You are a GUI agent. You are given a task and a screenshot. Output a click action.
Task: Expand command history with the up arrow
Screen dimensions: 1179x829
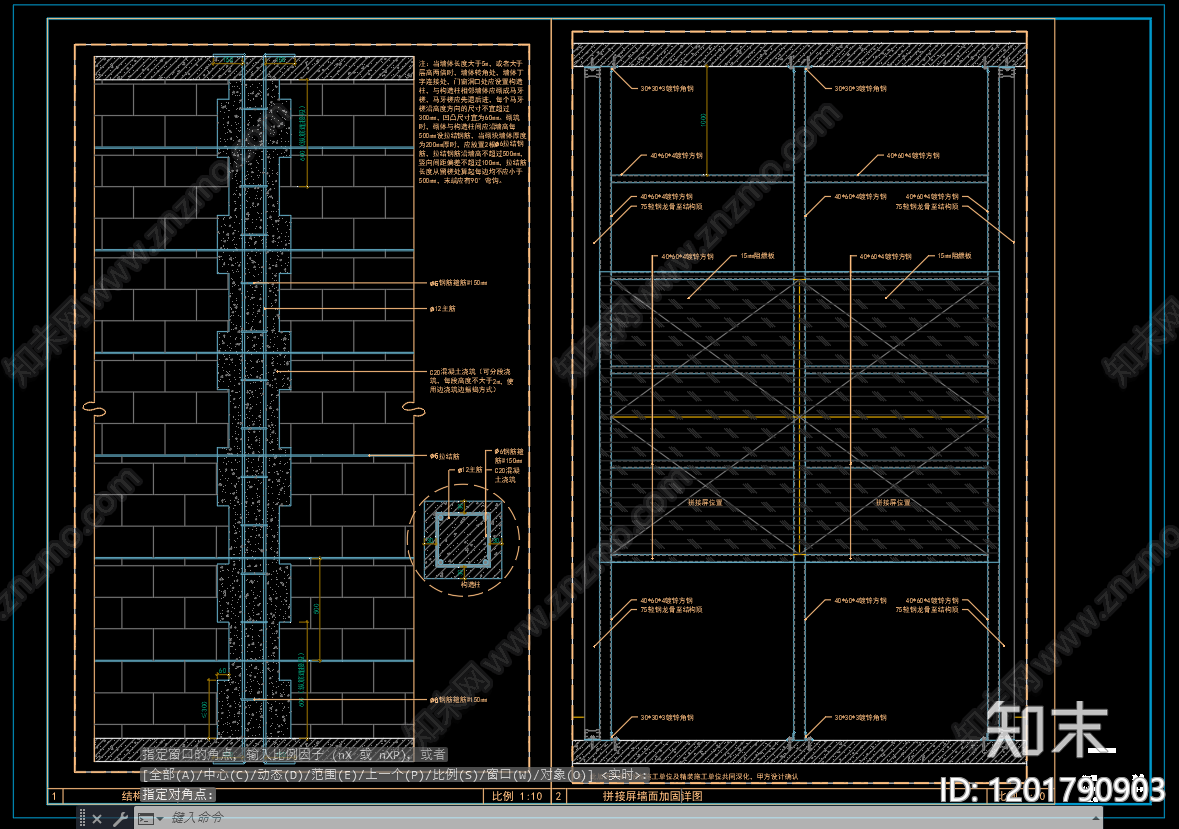1096,818
